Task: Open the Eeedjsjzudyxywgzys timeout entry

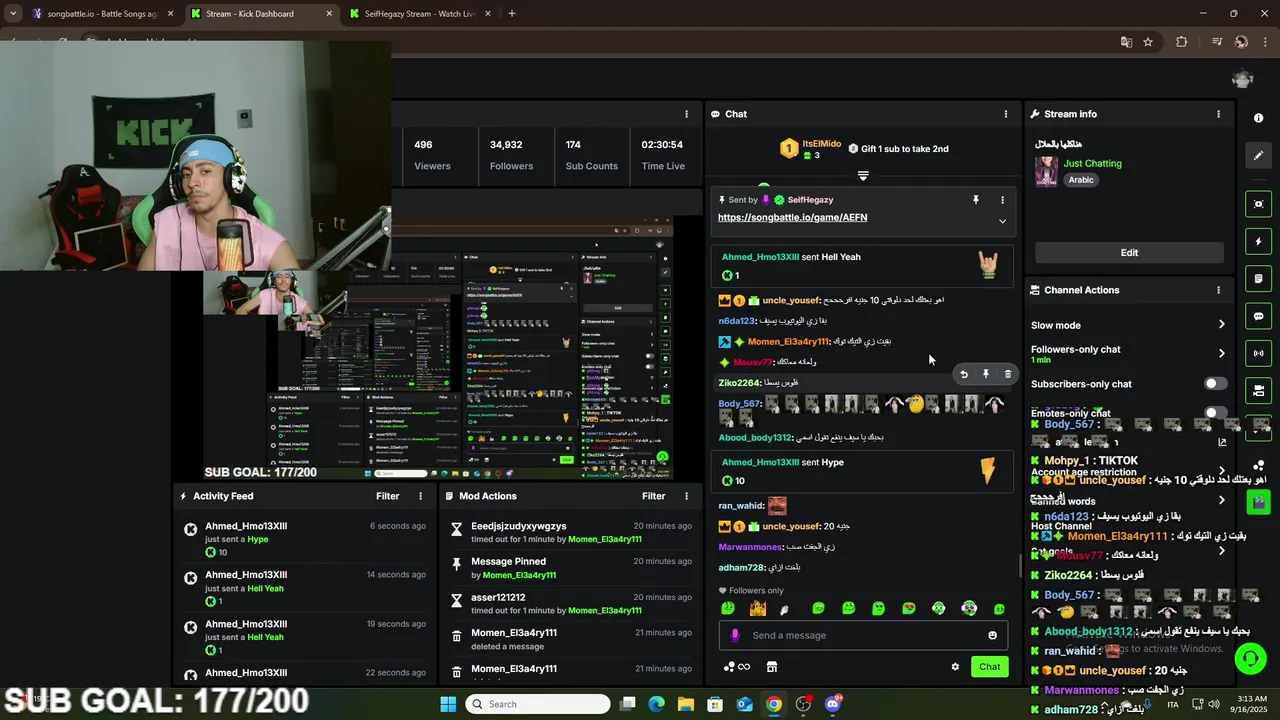Action: pos(570,532)
